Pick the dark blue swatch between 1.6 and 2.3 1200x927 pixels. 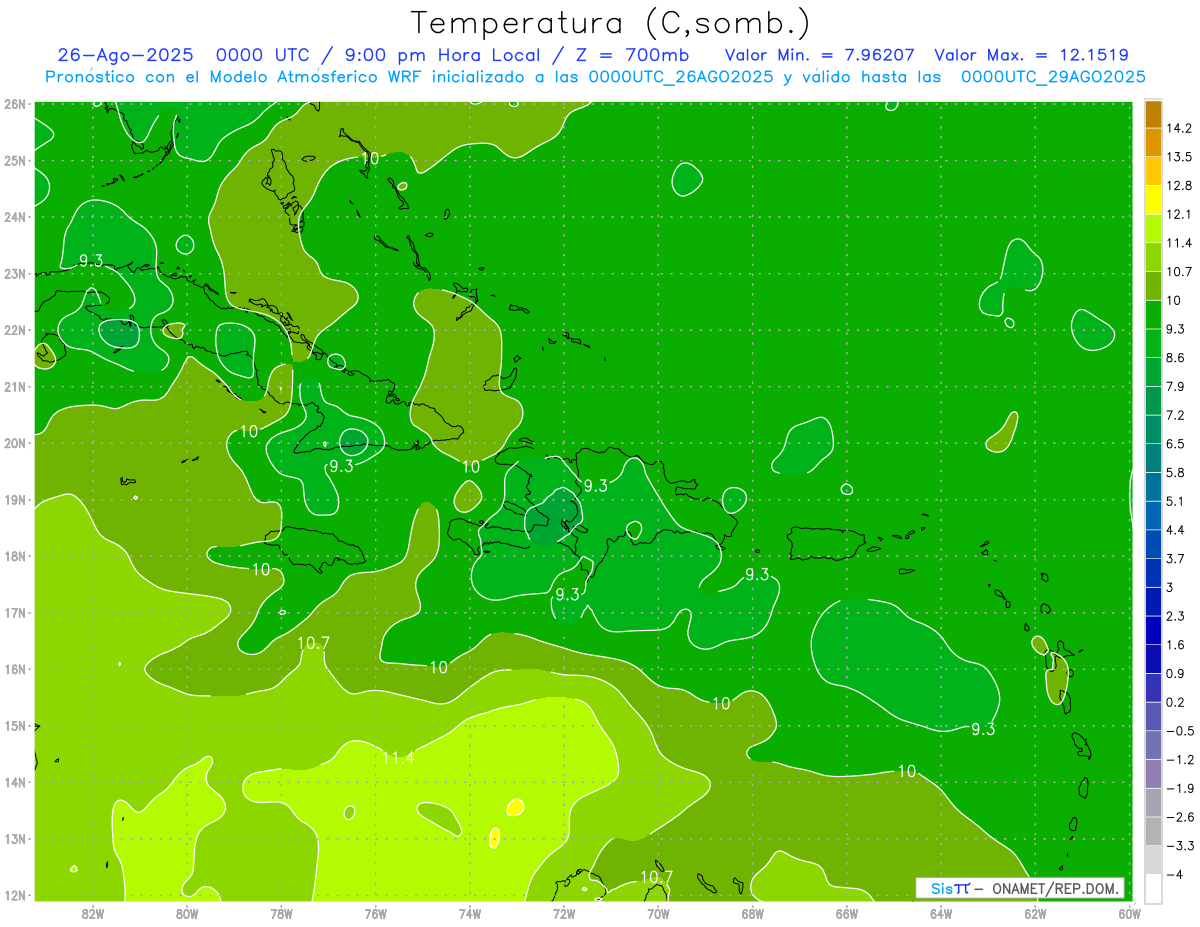coord(1153,630)
